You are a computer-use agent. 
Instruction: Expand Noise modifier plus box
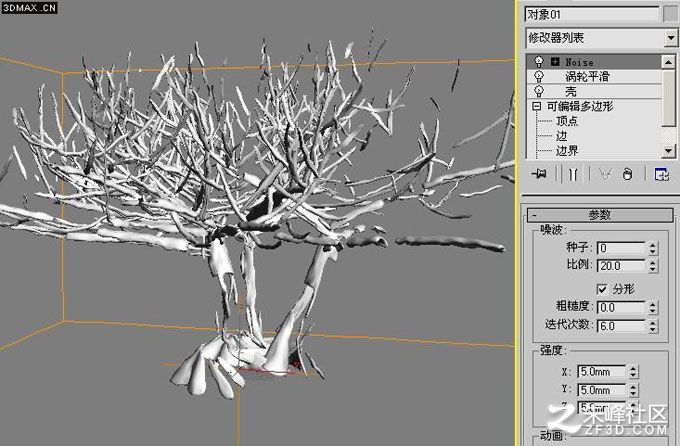coord(555,62)
